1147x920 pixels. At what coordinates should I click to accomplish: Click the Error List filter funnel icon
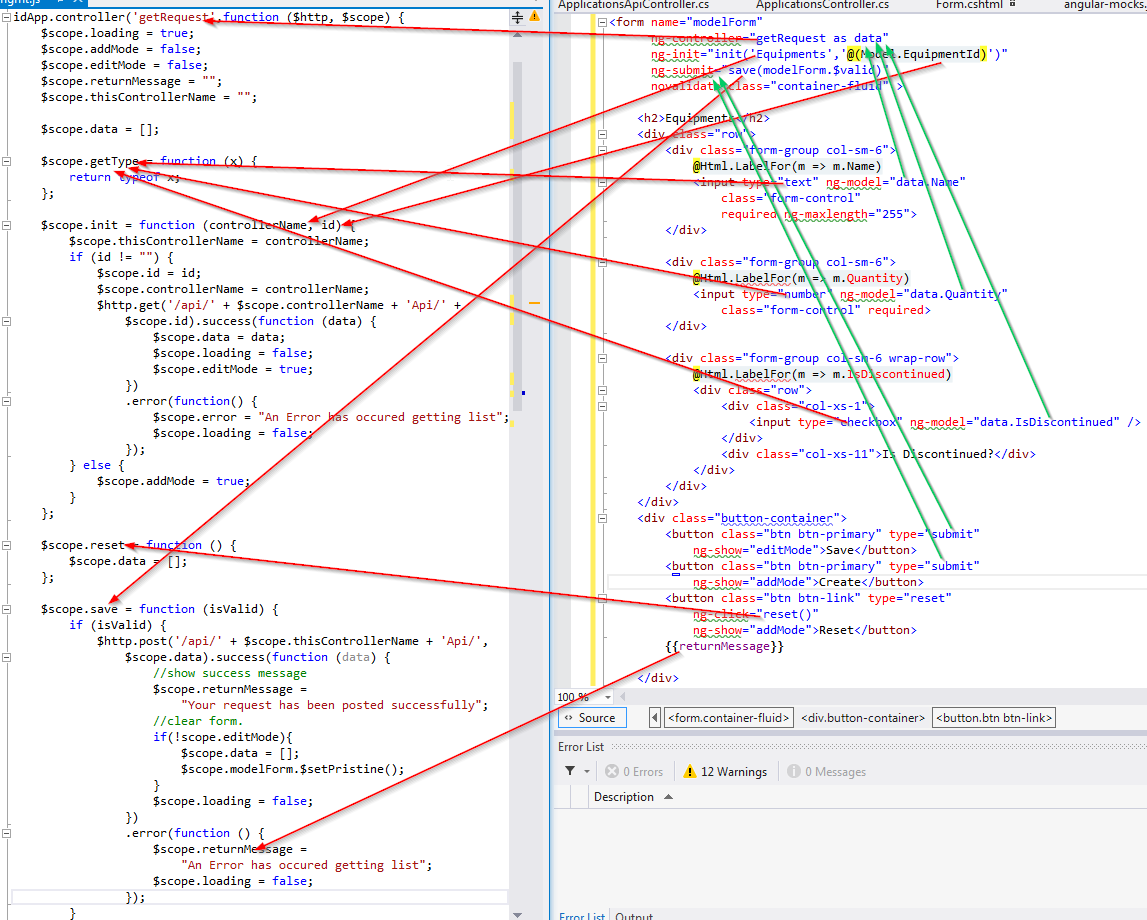[x=570, y=771]
